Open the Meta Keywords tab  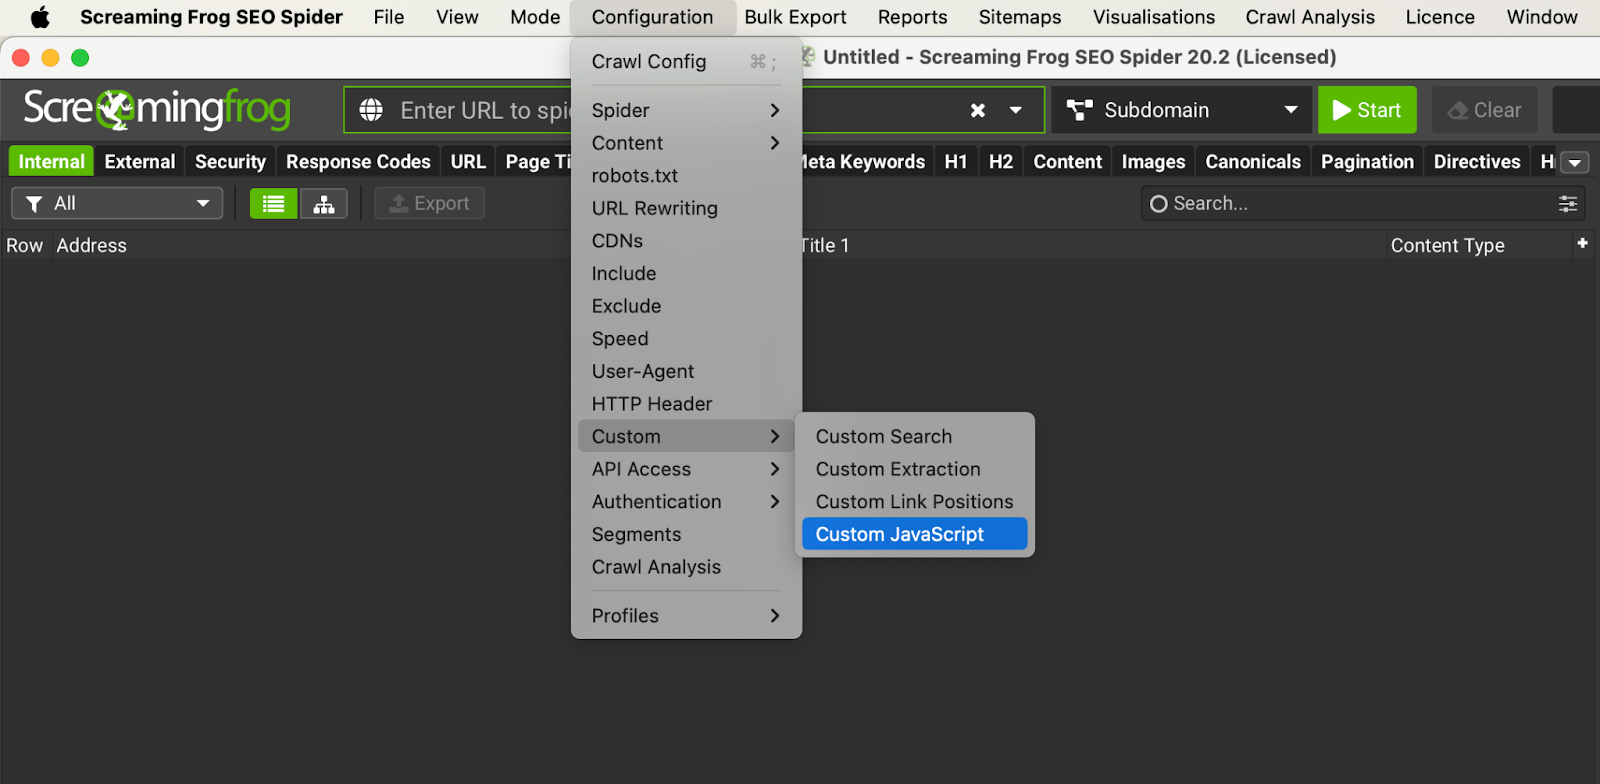coord(865,161)
